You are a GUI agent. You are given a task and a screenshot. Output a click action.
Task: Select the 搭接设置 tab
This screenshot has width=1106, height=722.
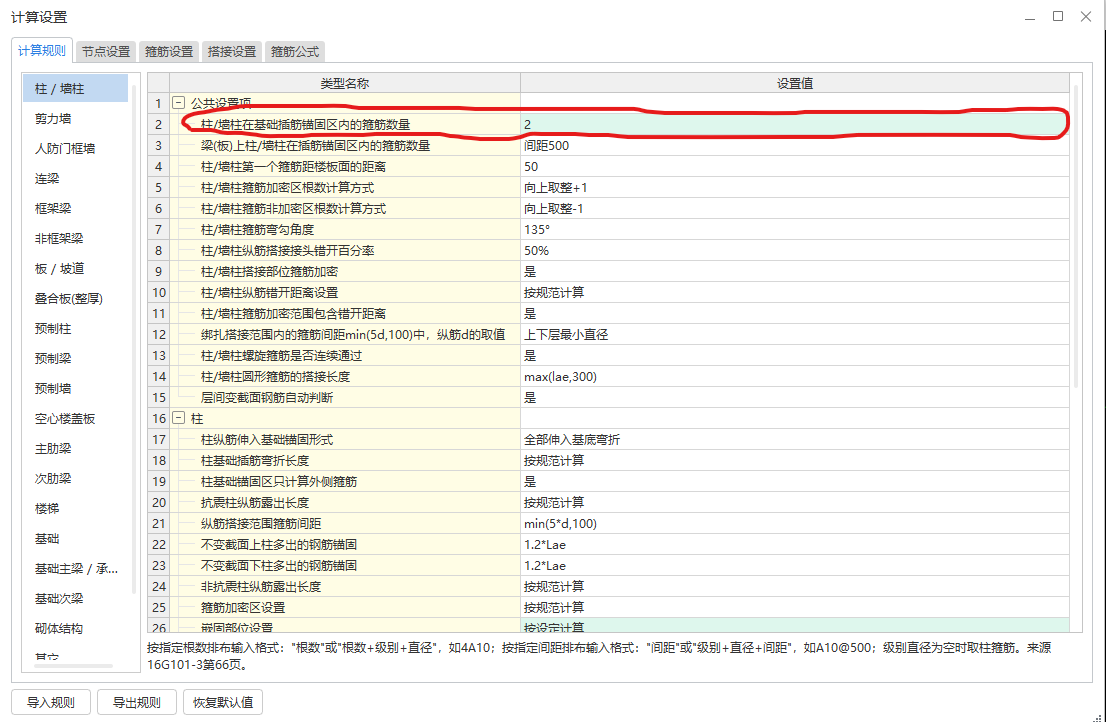pos(232,51)
